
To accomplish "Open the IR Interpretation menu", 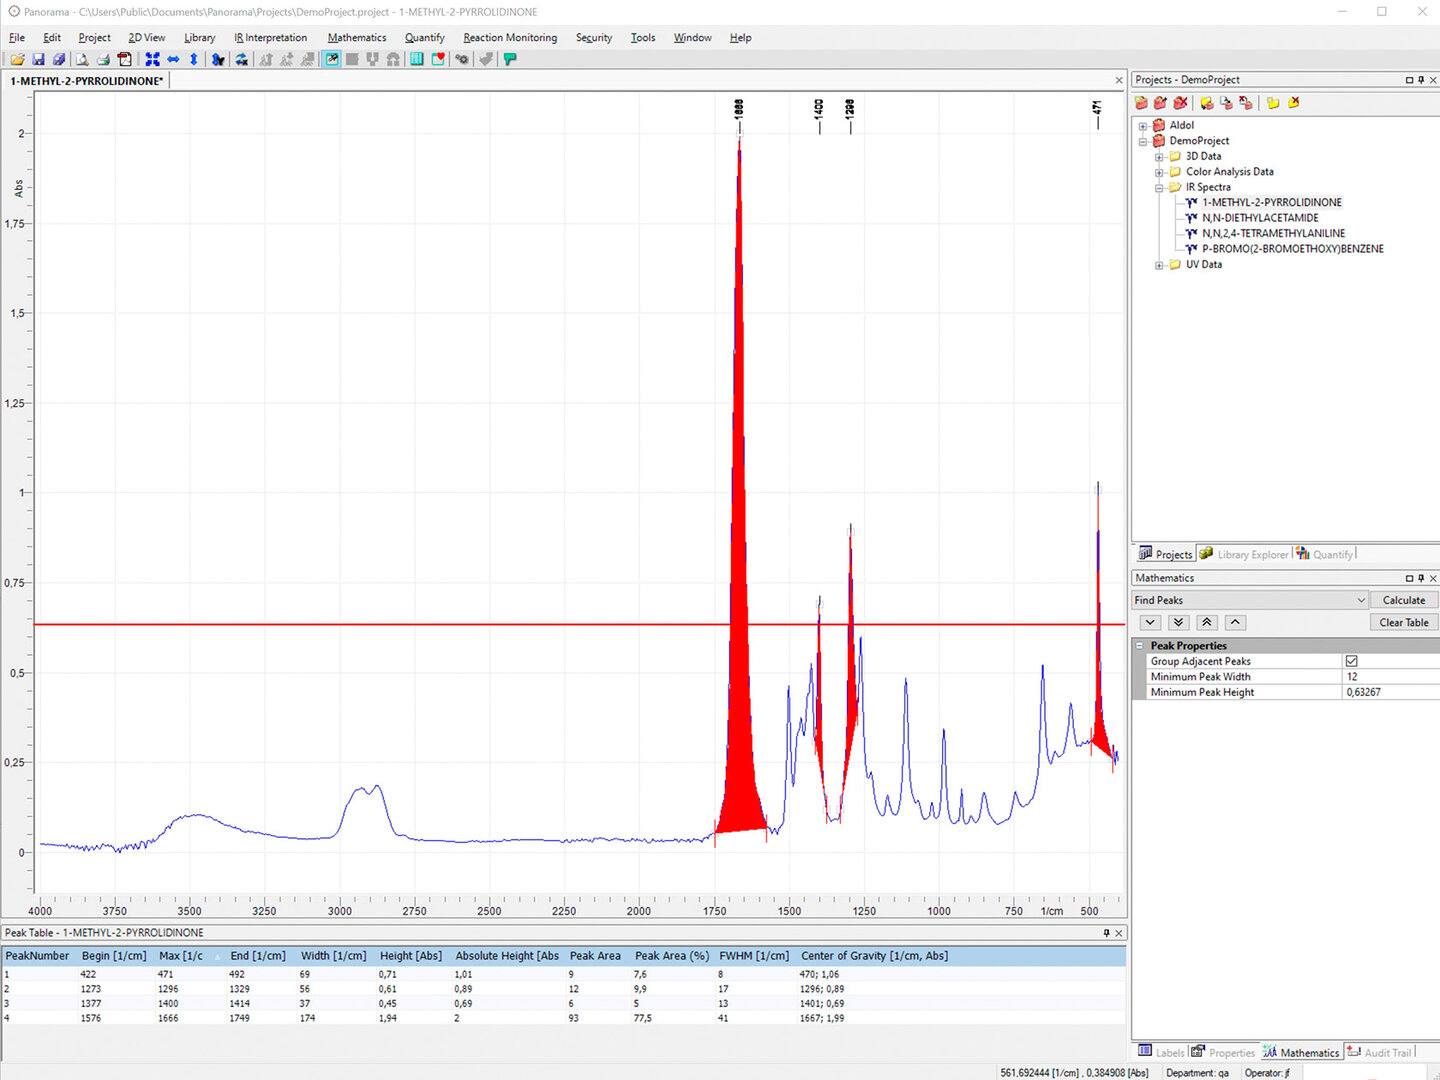I will pyautogui.click(x=270, y=38).
